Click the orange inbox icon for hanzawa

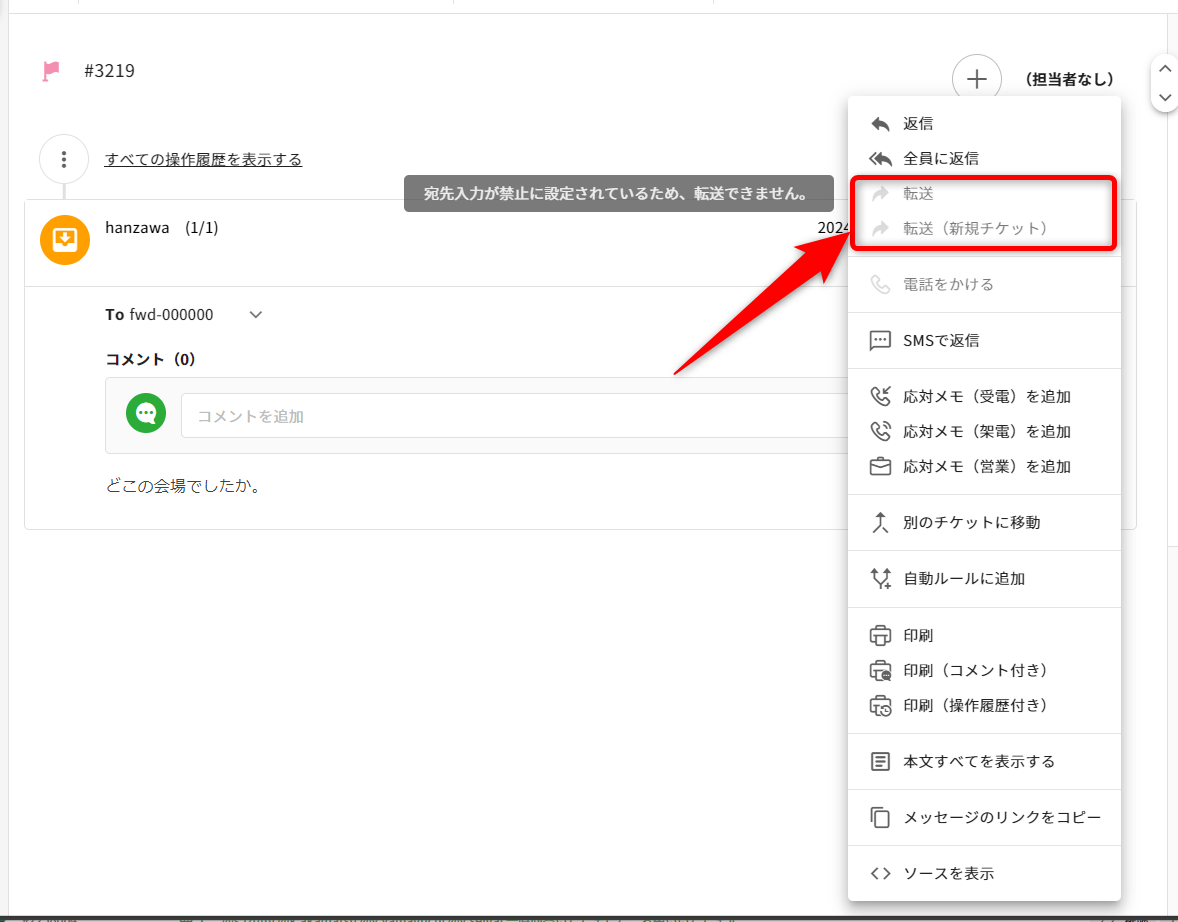pyautogui.click(x=64, y=240)
